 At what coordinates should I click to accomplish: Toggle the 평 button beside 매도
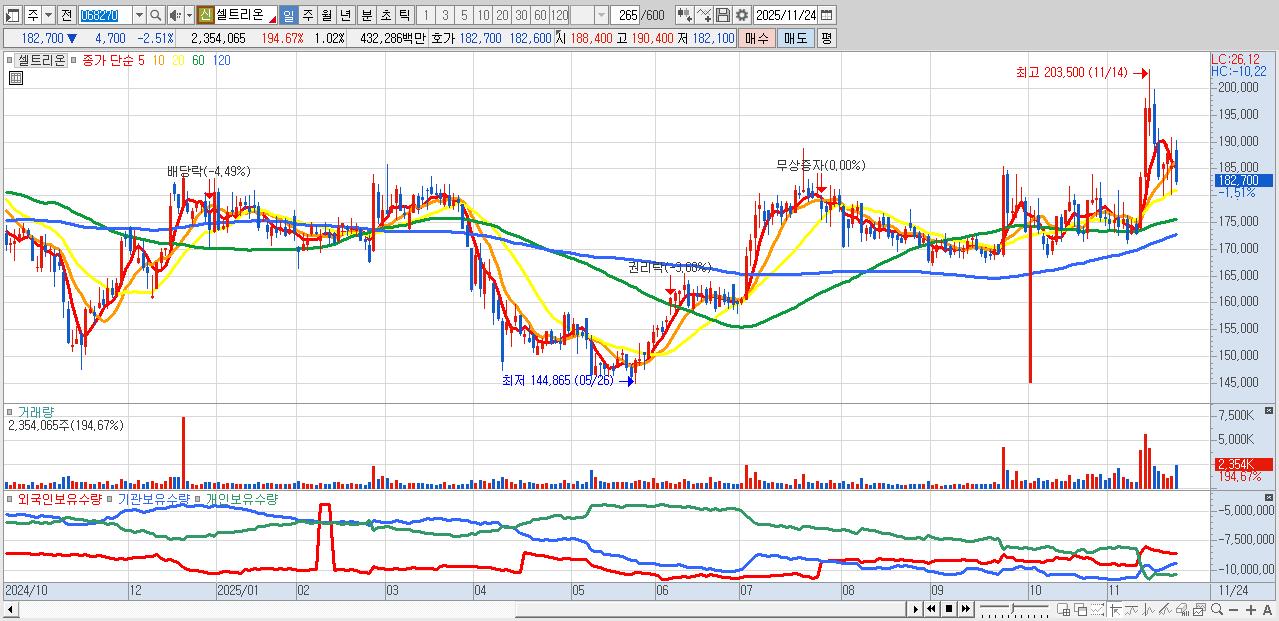click(x=826, y=38)
